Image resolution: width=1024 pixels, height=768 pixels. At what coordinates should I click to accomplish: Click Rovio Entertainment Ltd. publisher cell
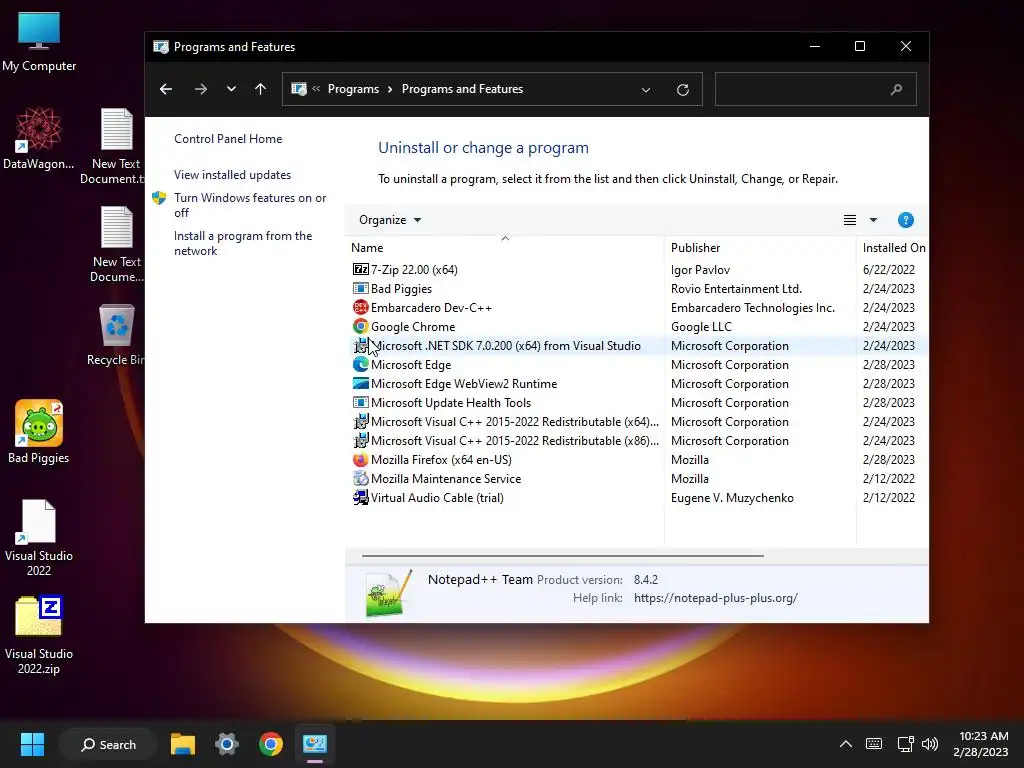736,289
